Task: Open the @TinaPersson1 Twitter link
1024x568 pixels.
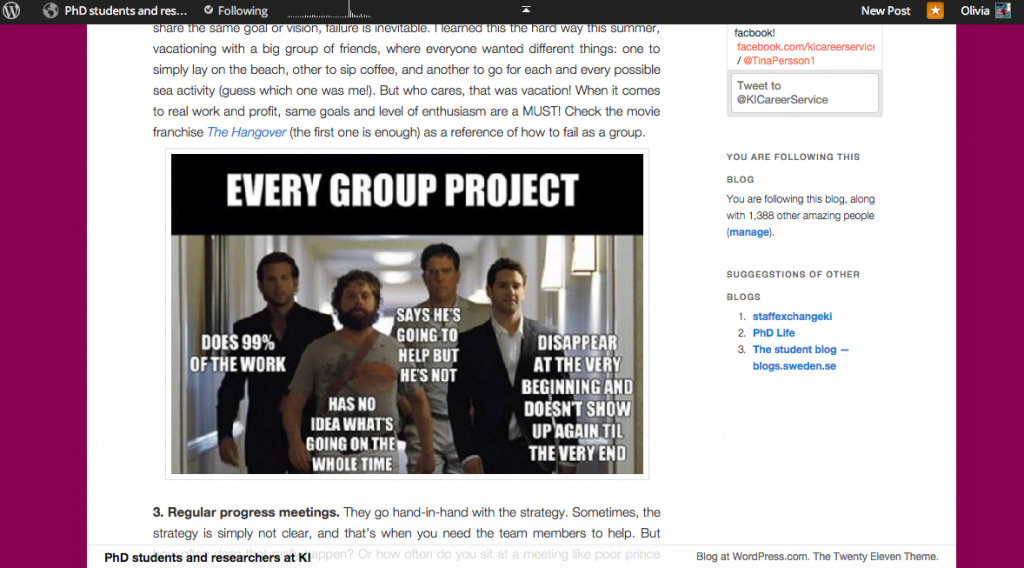Action: point(779,61)
